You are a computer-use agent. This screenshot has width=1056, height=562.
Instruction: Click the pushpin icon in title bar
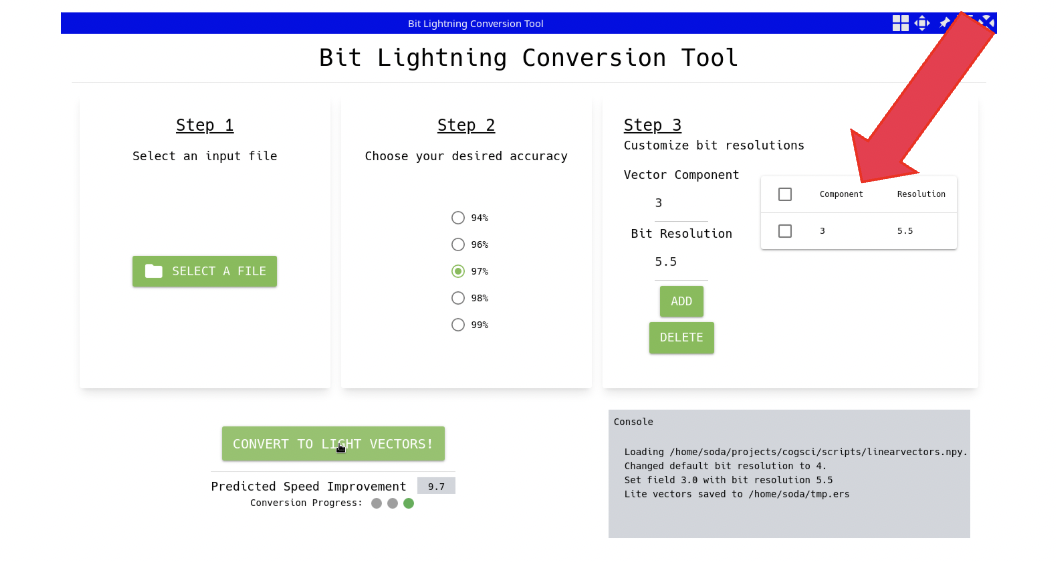pyautogui.click(x=945, y=23)
